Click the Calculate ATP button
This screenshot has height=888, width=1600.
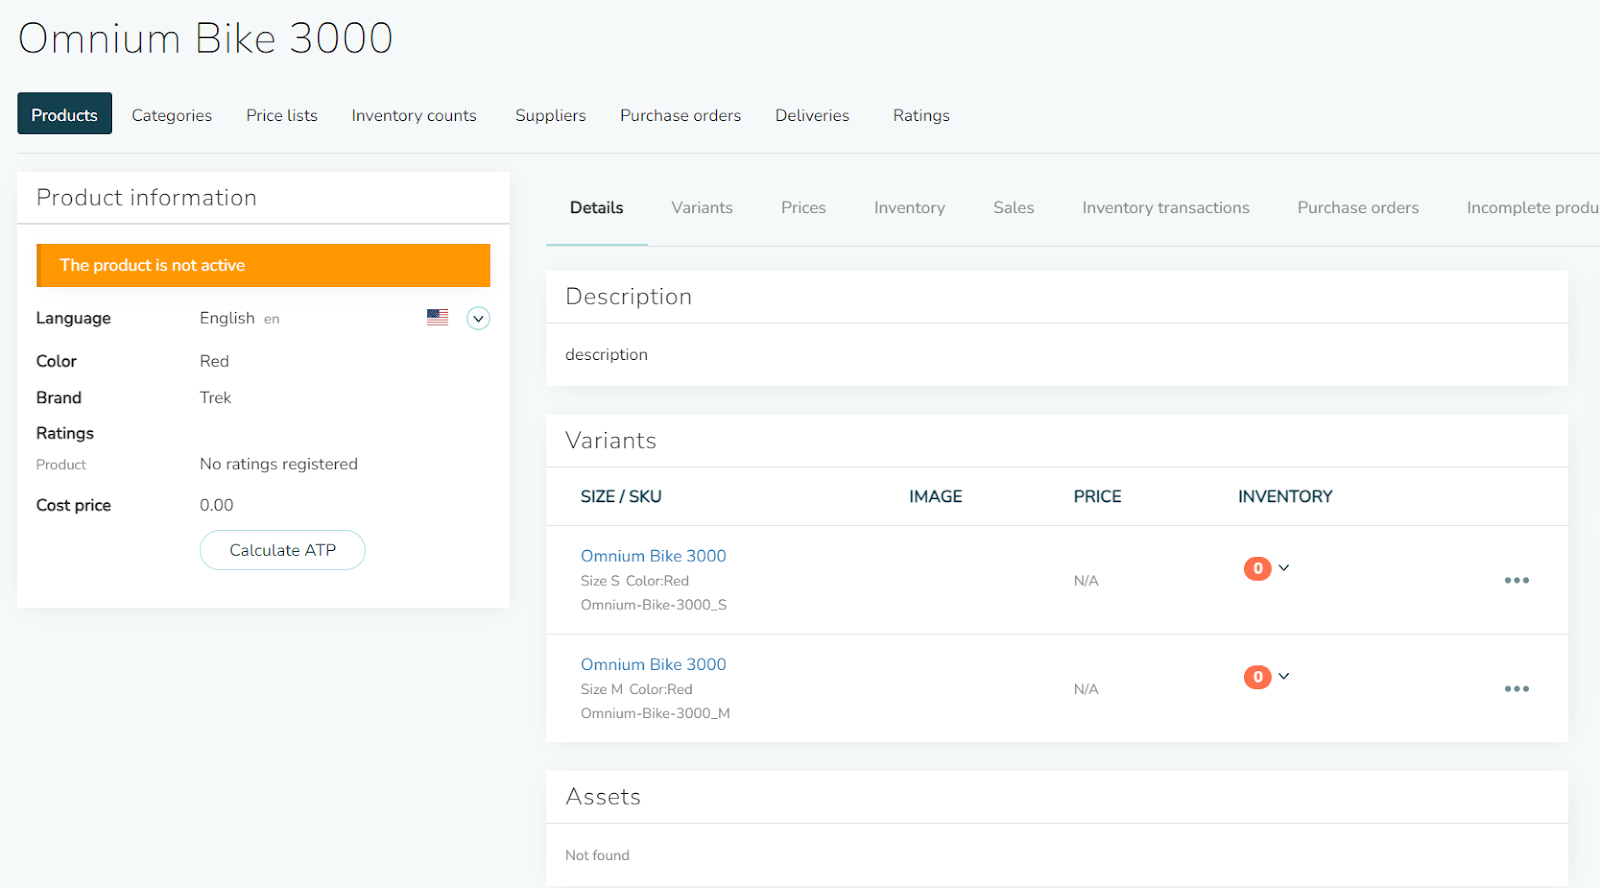pyautogui.click(x=282, y=550)
